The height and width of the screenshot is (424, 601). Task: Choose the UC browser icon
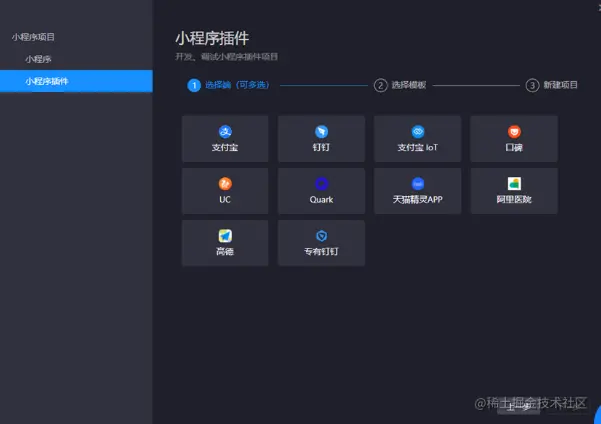tap(225, 184)
